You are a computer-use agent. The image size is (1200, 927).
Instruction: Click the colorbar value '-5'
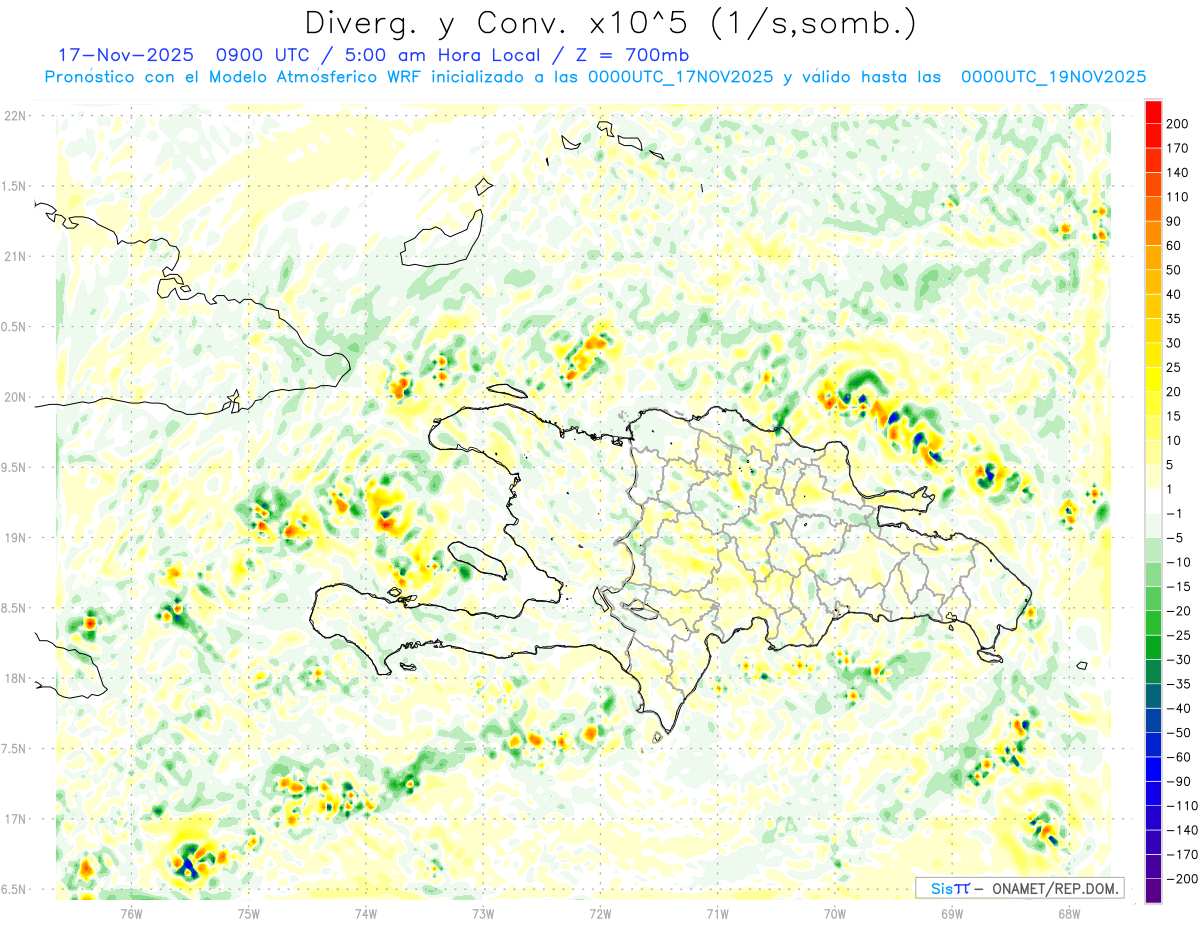tap(1175, 538)
